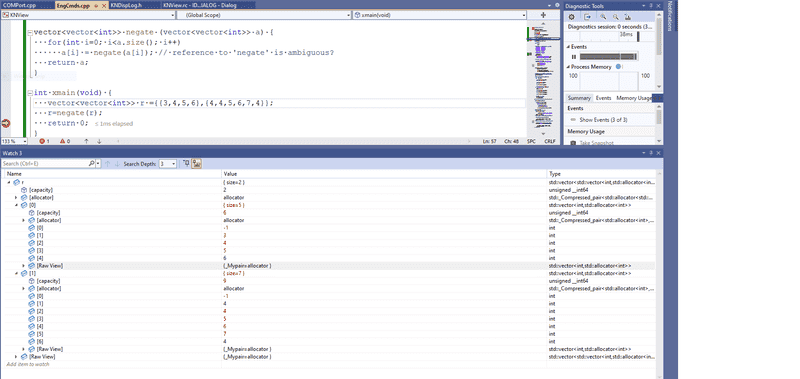Click the pin icon in the Watch 3 toolbar
This screenshot has height=379, width=800.
186,164
